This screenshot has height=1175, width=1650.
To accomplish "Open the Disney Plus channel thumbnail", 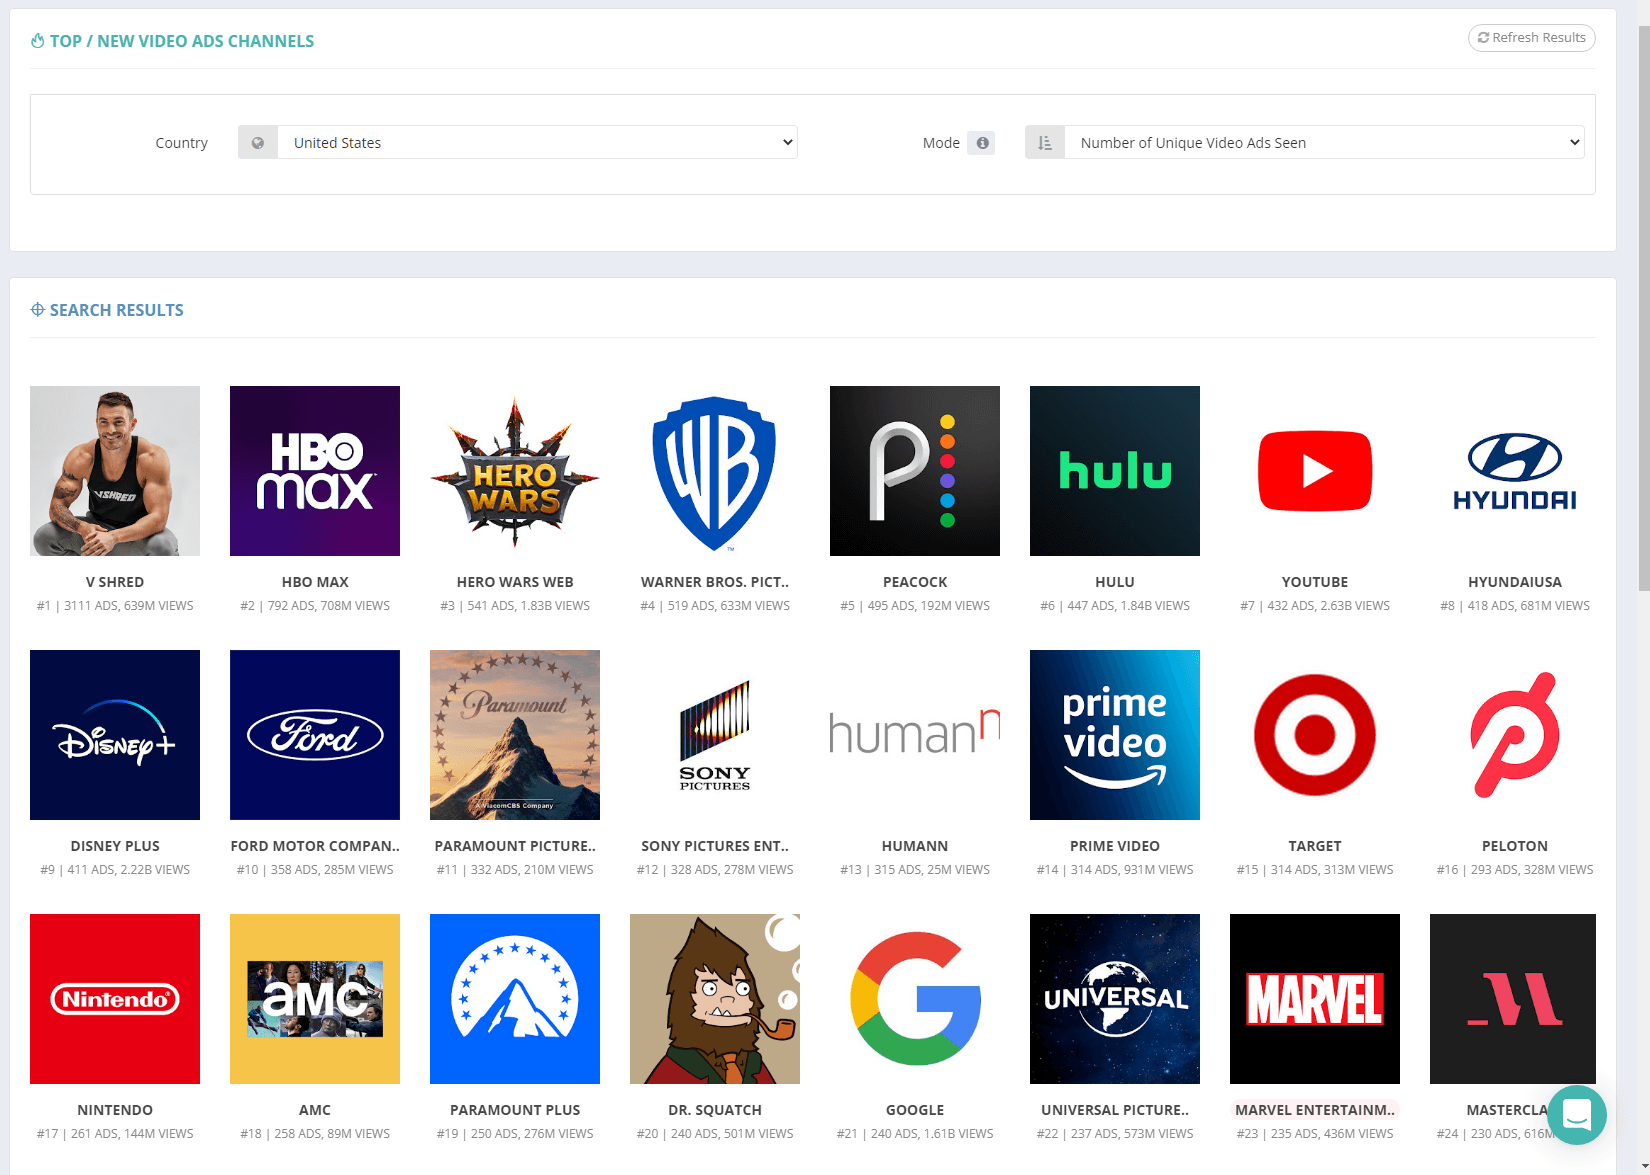I will 115,735.
